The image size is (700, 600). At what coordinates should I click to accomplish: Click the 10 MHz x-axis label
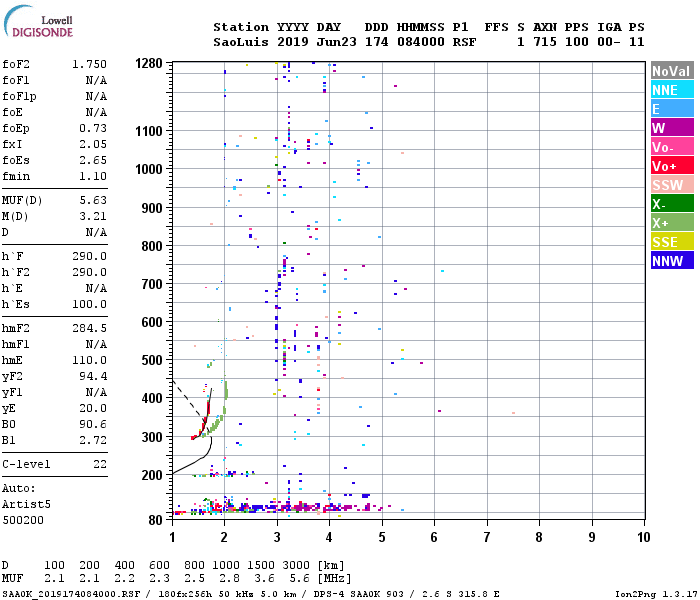coord(644,537)
